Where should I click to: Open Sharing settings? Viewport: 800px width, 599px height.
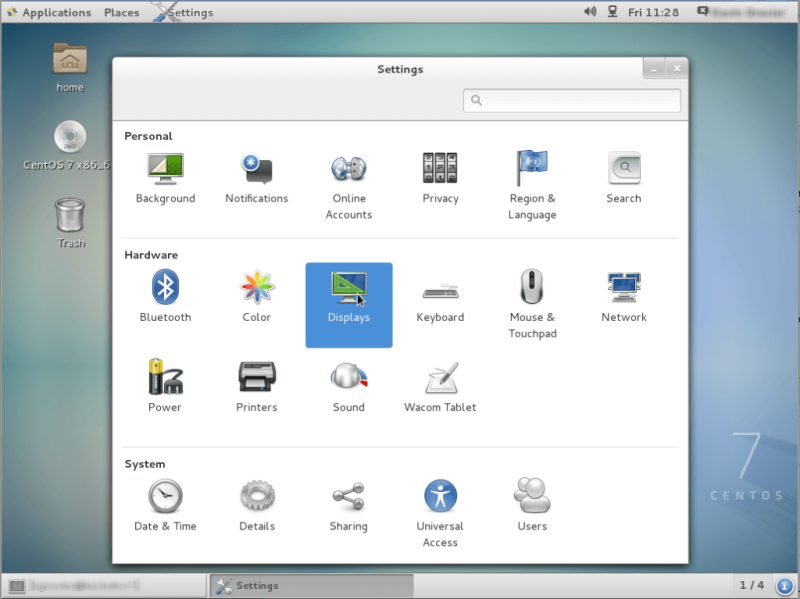(348, 506)
